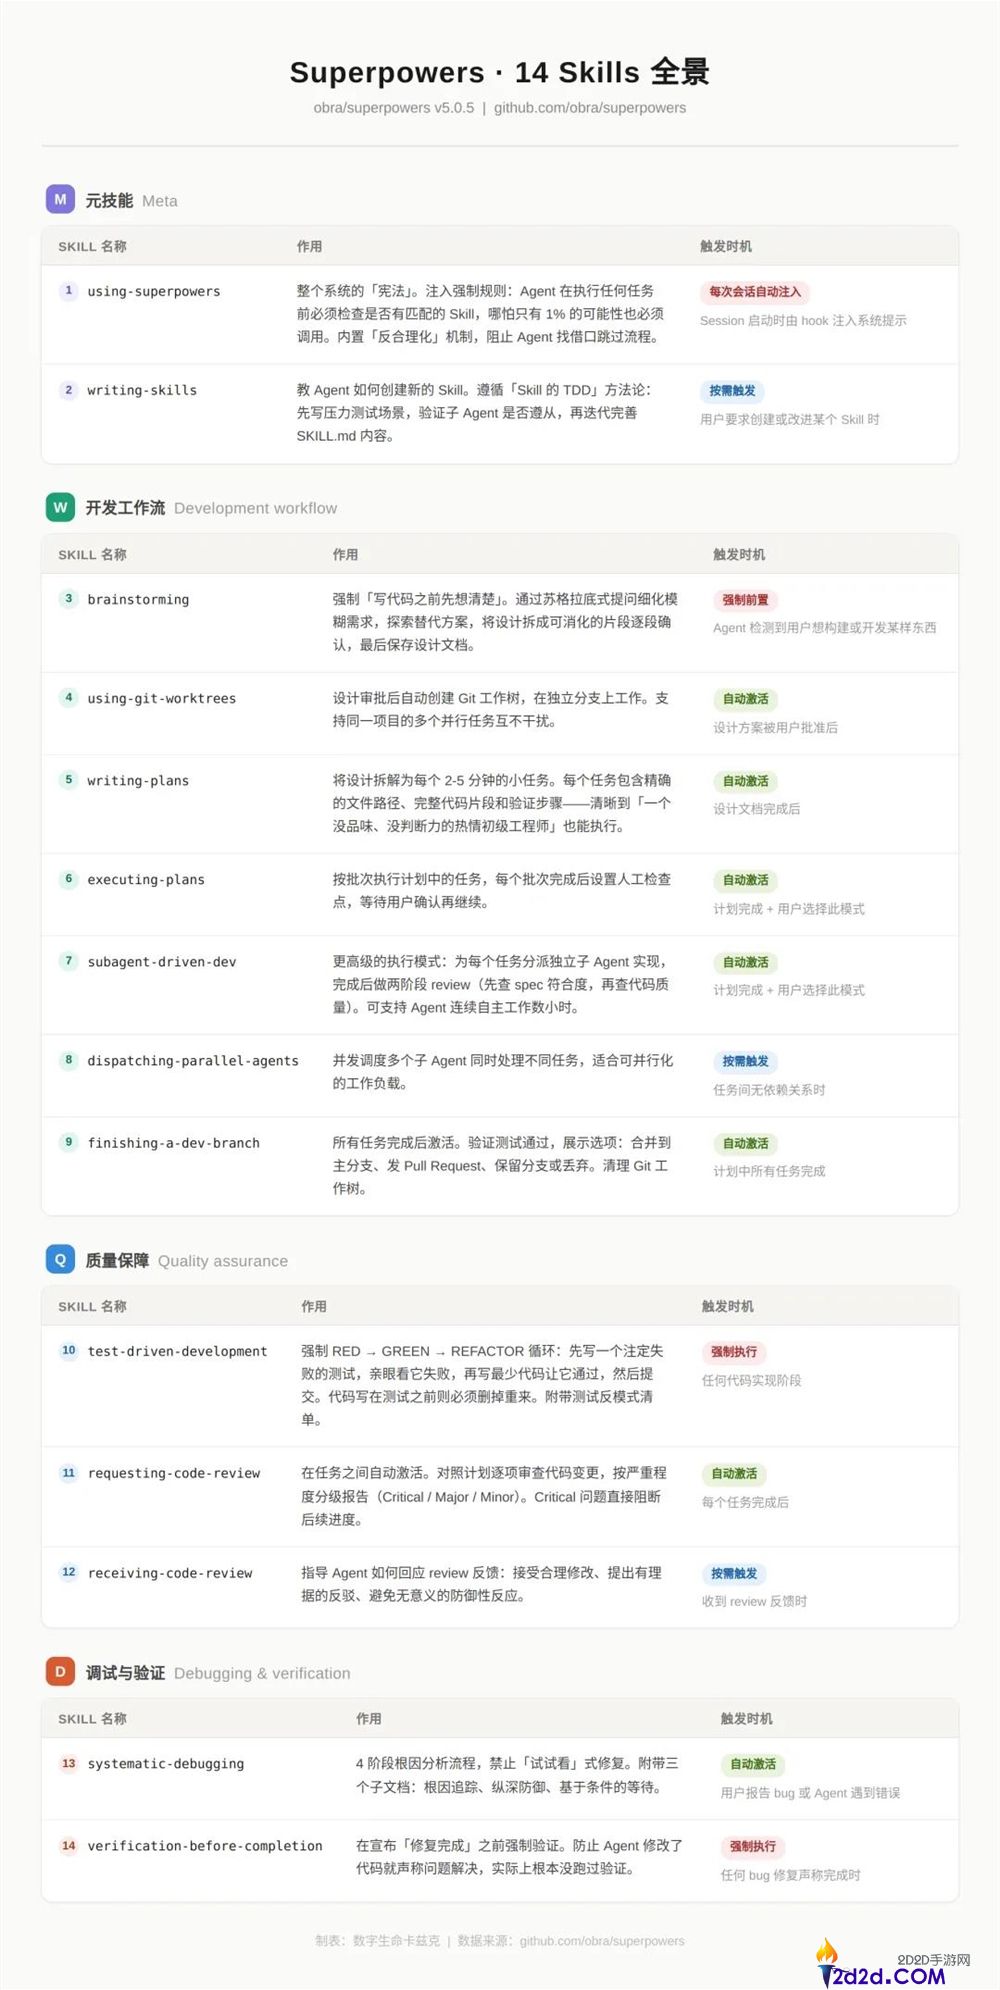Select the subagent-driven-dev skill name
1000x1990 pixels.
[162, 961]
